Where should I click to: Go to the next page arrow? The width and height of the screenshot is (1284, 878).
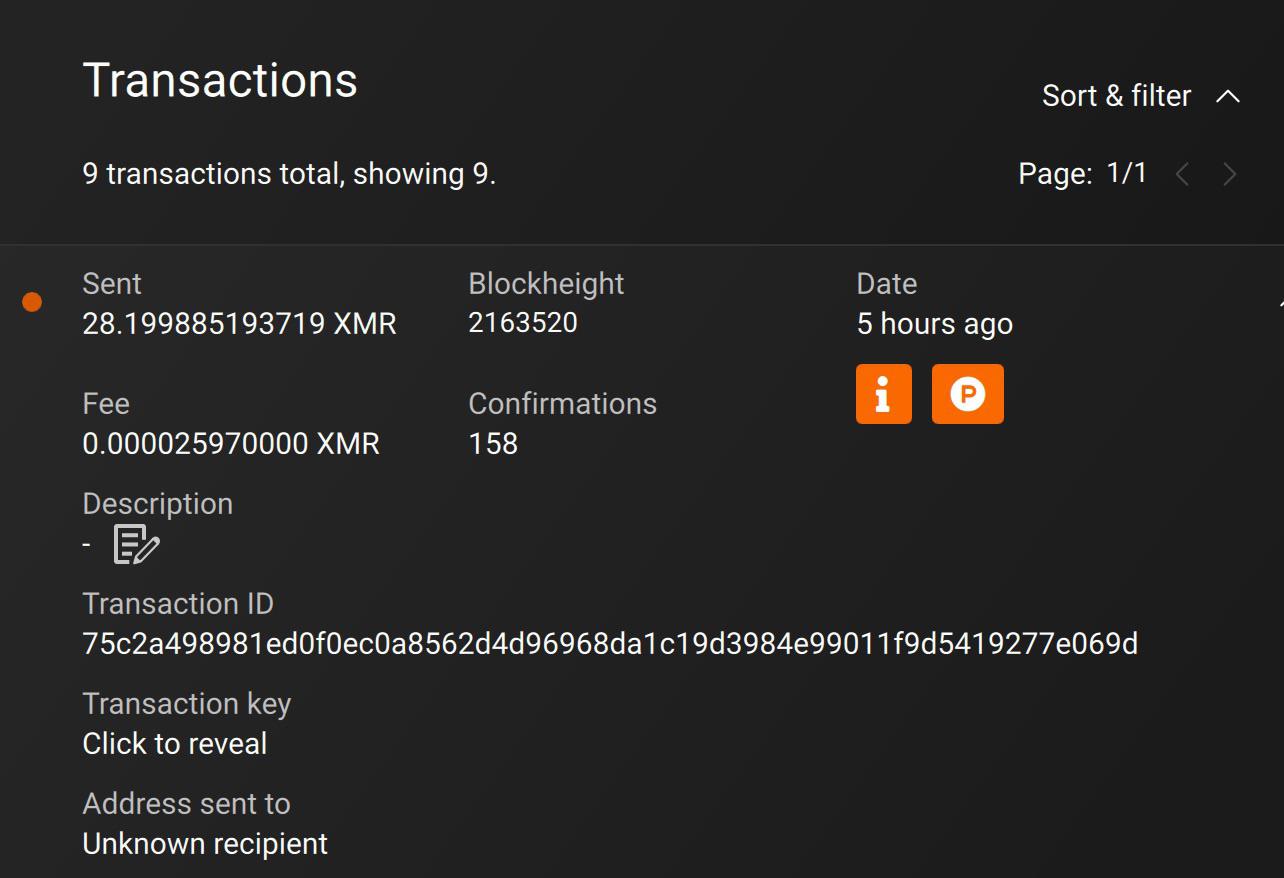pyautogui.click(x=1230, y=175)
